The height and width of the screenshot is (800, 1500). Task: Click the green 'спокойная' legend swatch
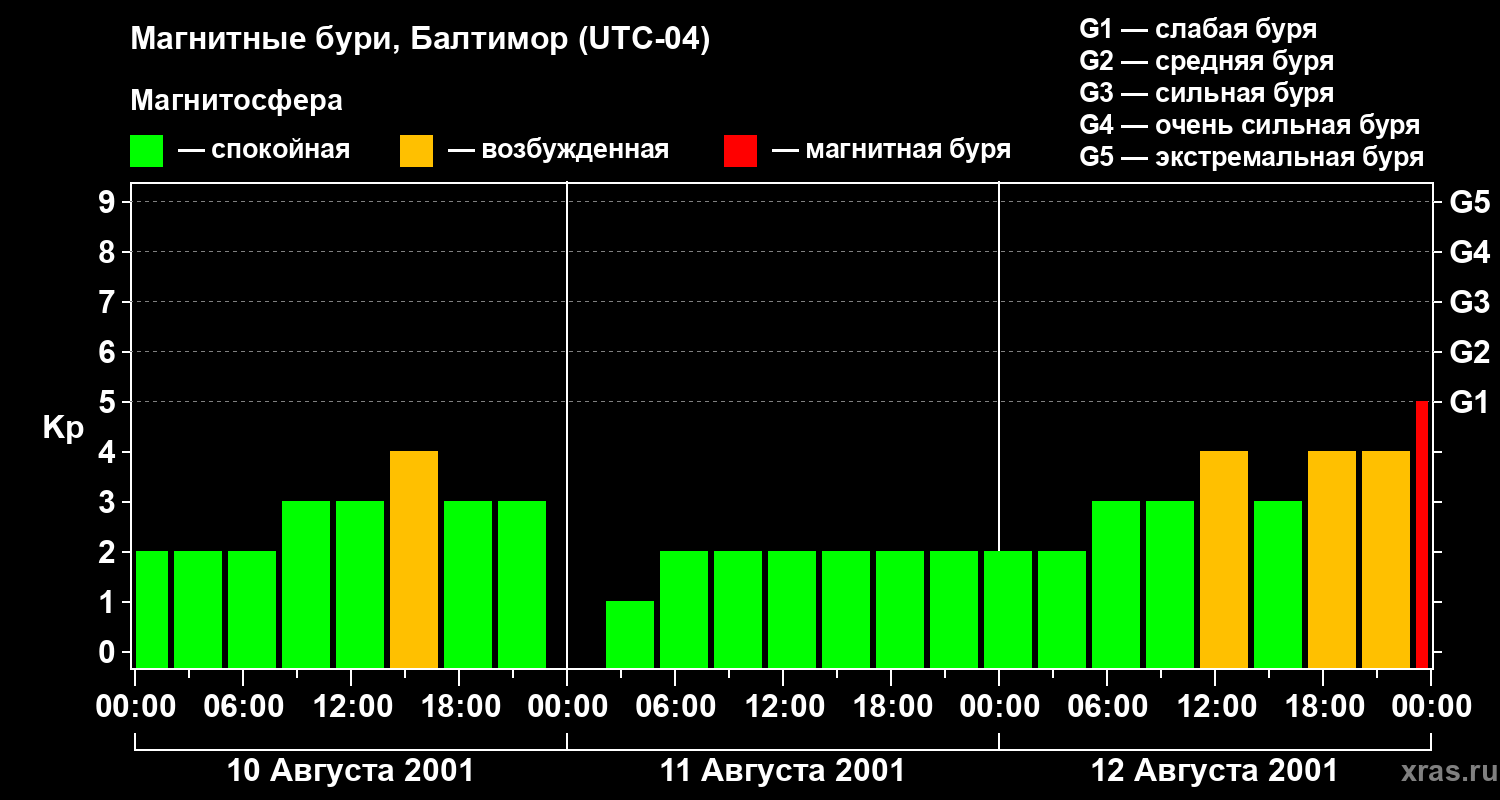tap(146, 151)
